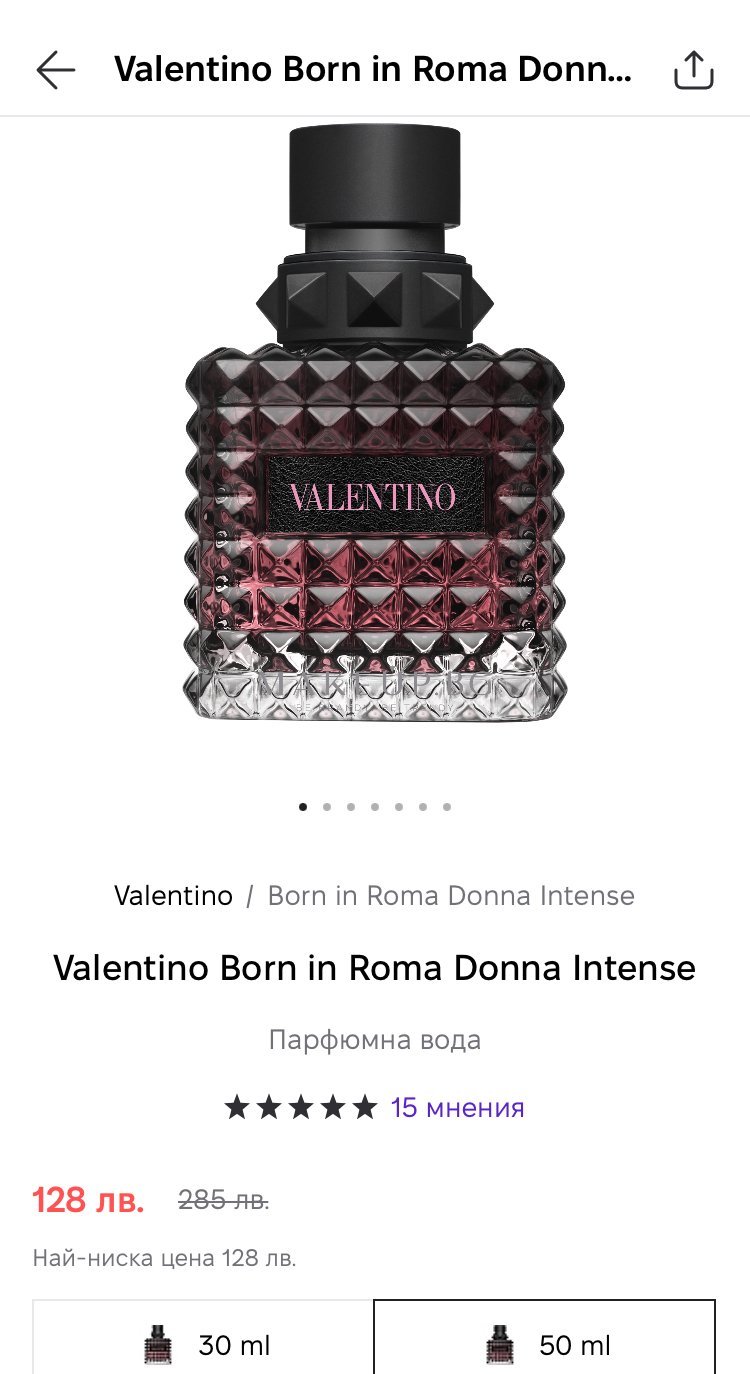Tap the Парфюмна вода product type label

coord(375,1040)
